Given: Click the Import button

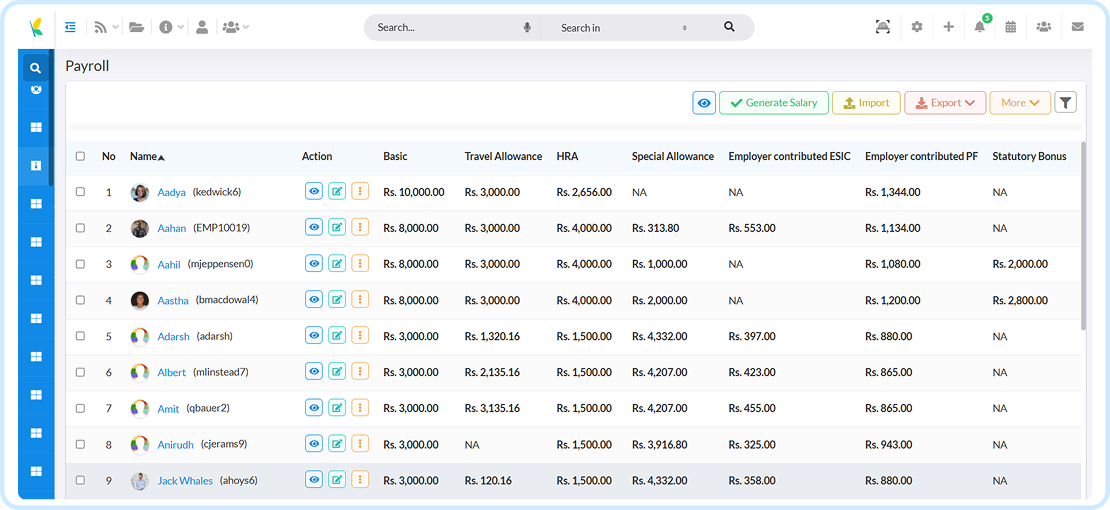Looking at the screenshot, I should pos(866,103).
